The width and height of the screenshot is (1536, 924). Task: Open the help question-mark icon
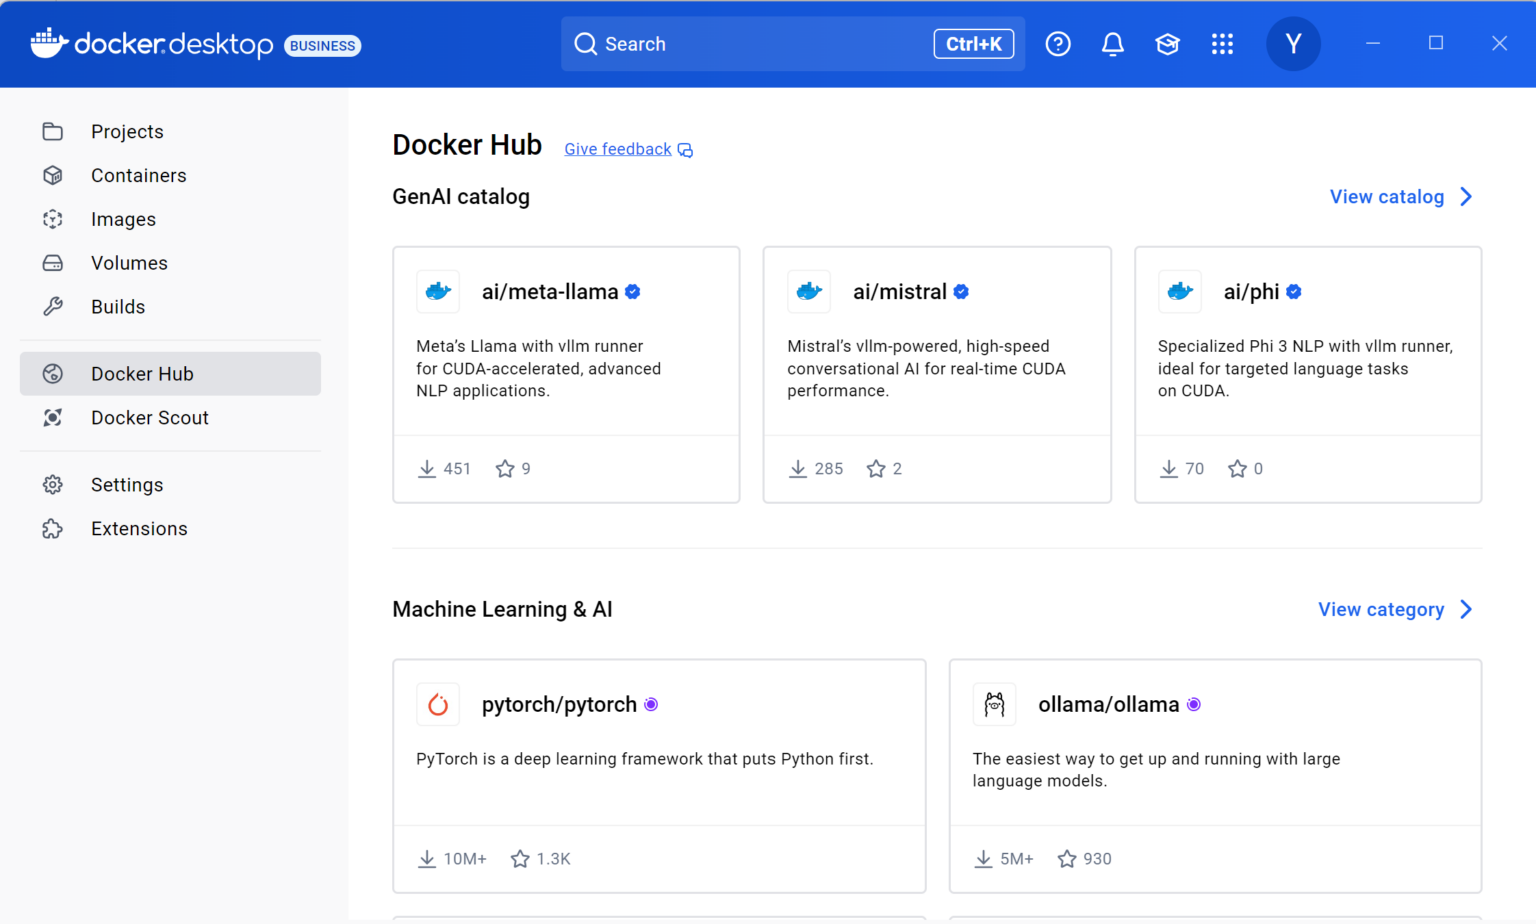point(1057,44)
